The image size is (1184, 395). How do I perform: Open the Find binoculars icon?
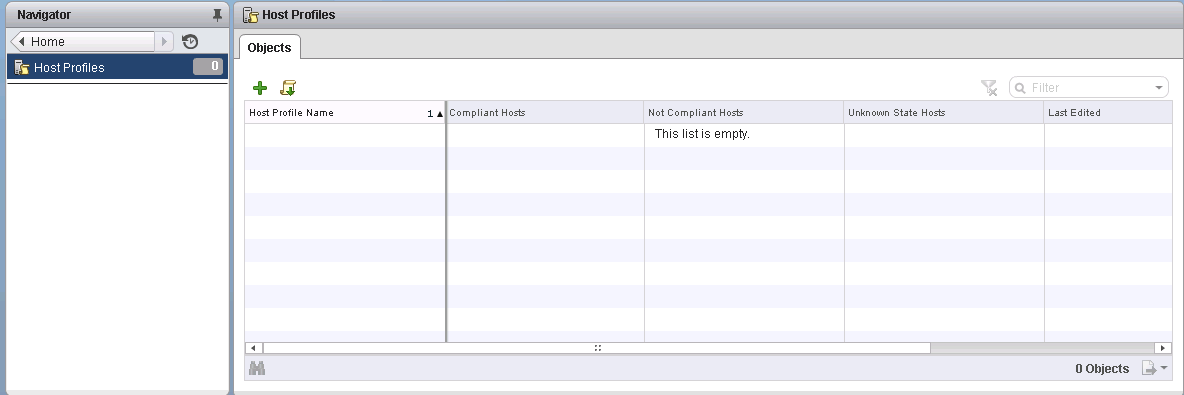(257, 369)
